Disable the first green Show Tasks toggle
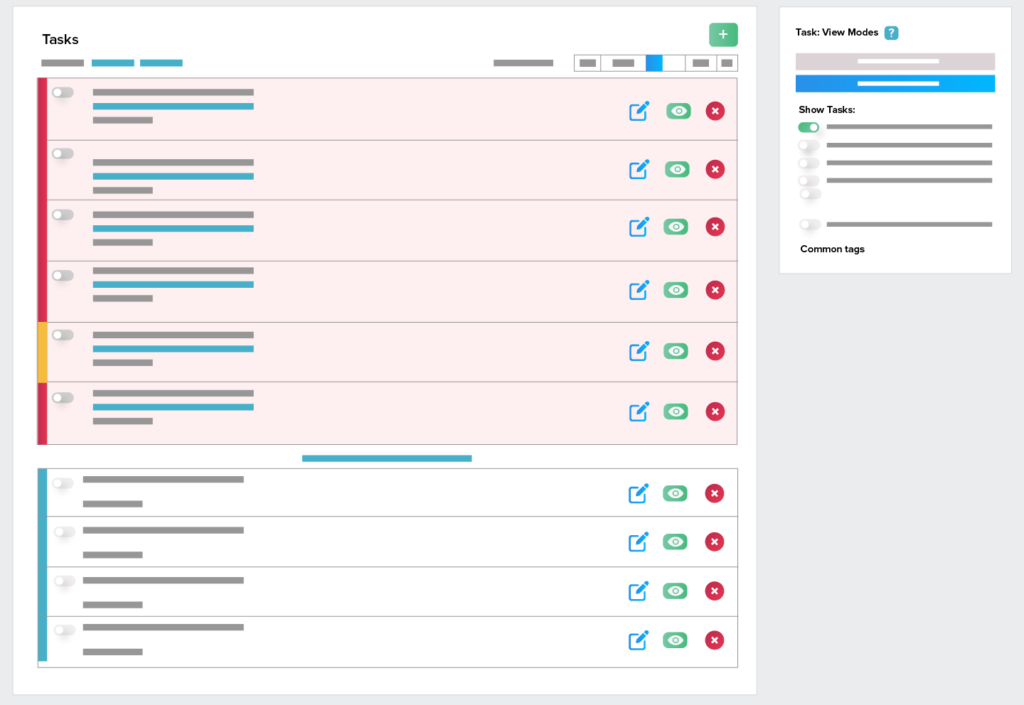The width and height of the screenshot is (1024, 705). 808,127
